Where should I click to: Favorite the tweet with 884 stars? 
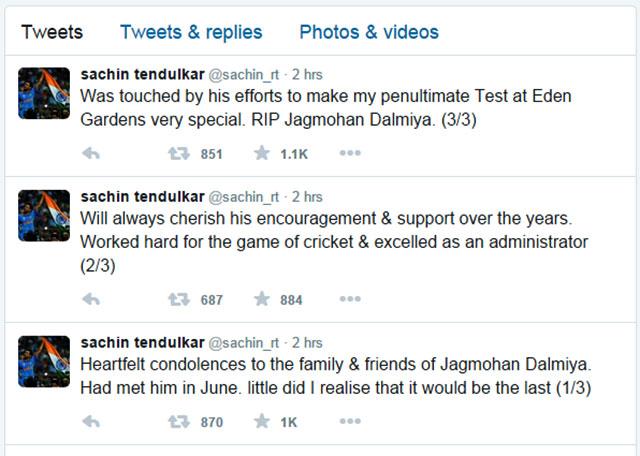pos(262,299)
